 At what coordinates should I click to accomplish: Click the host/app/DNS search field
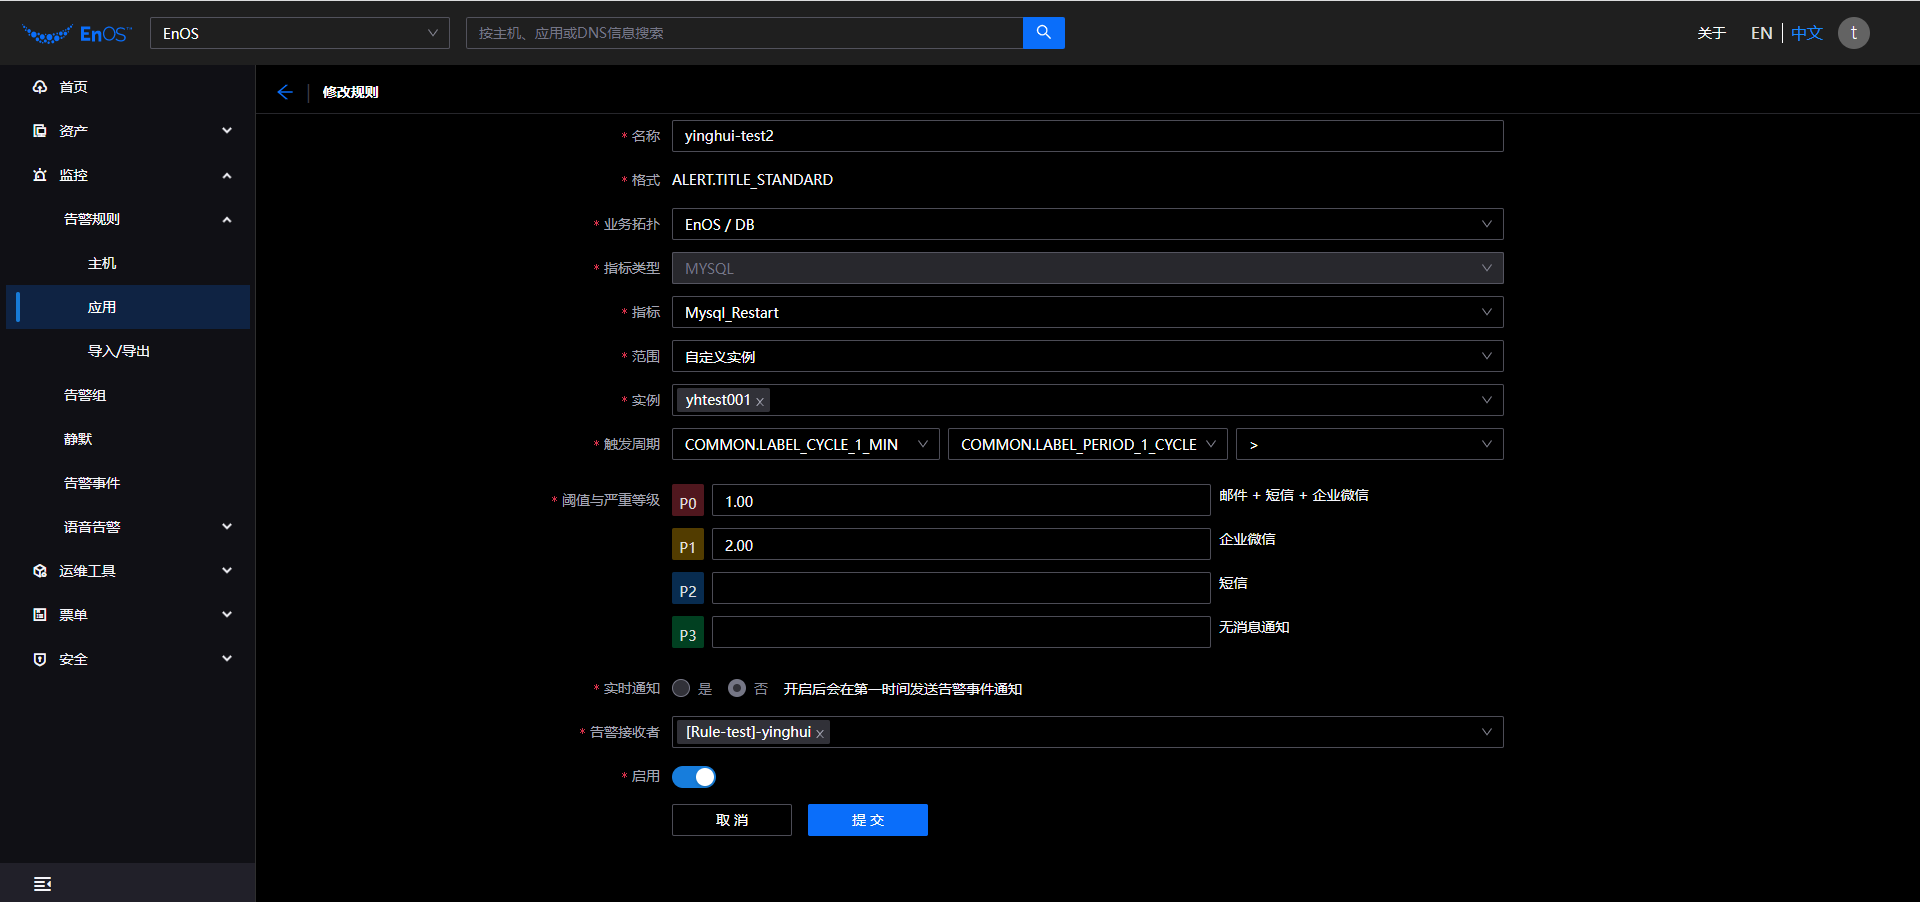click(744, 33)
